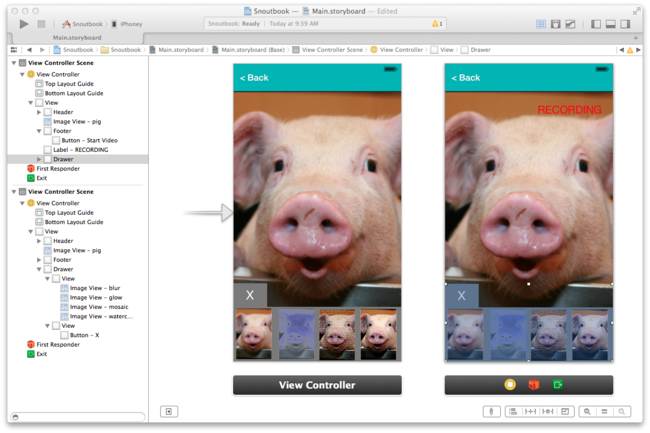Click the zoom in canvas button
This screenshot has width=650, height=433.
[622, 411]
